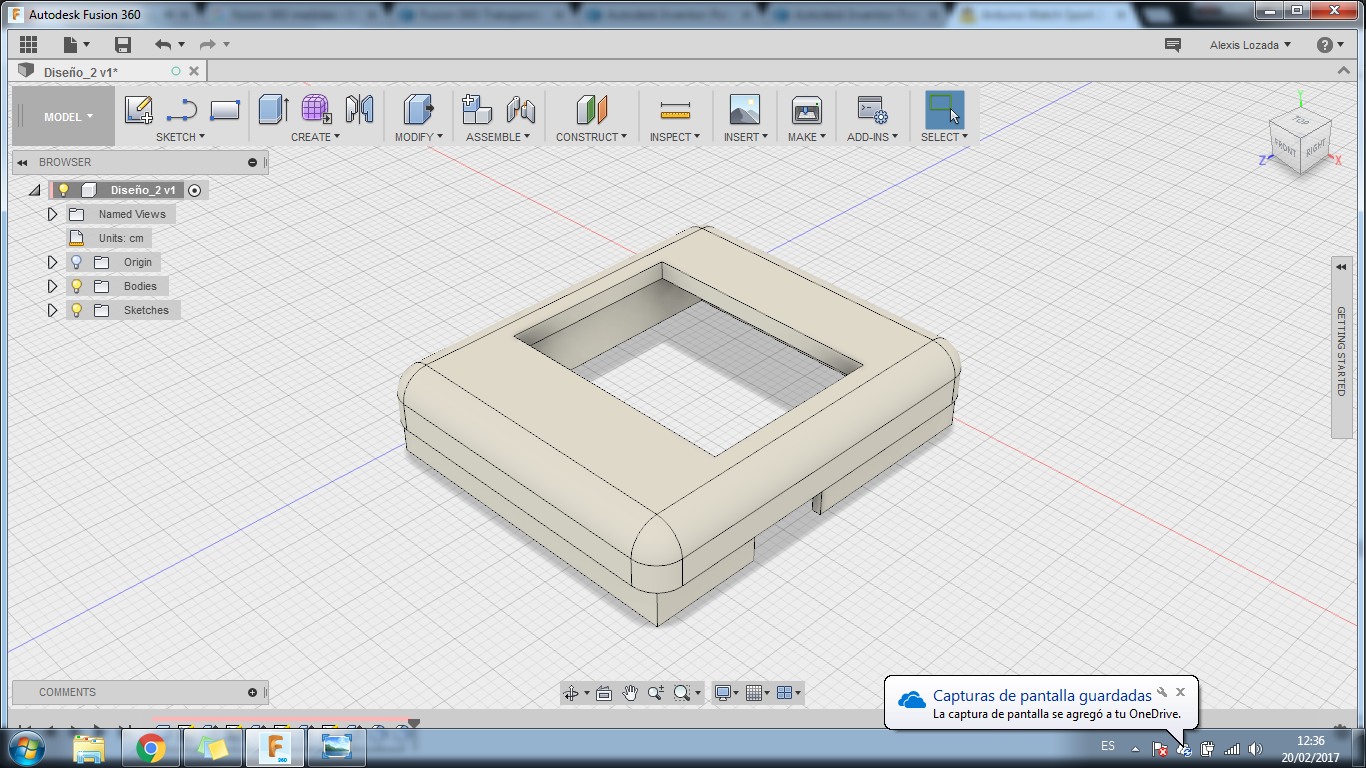Click the construction plane icon
The width and height of the screenshot is (1366, 768).
[x=592, y=109]
